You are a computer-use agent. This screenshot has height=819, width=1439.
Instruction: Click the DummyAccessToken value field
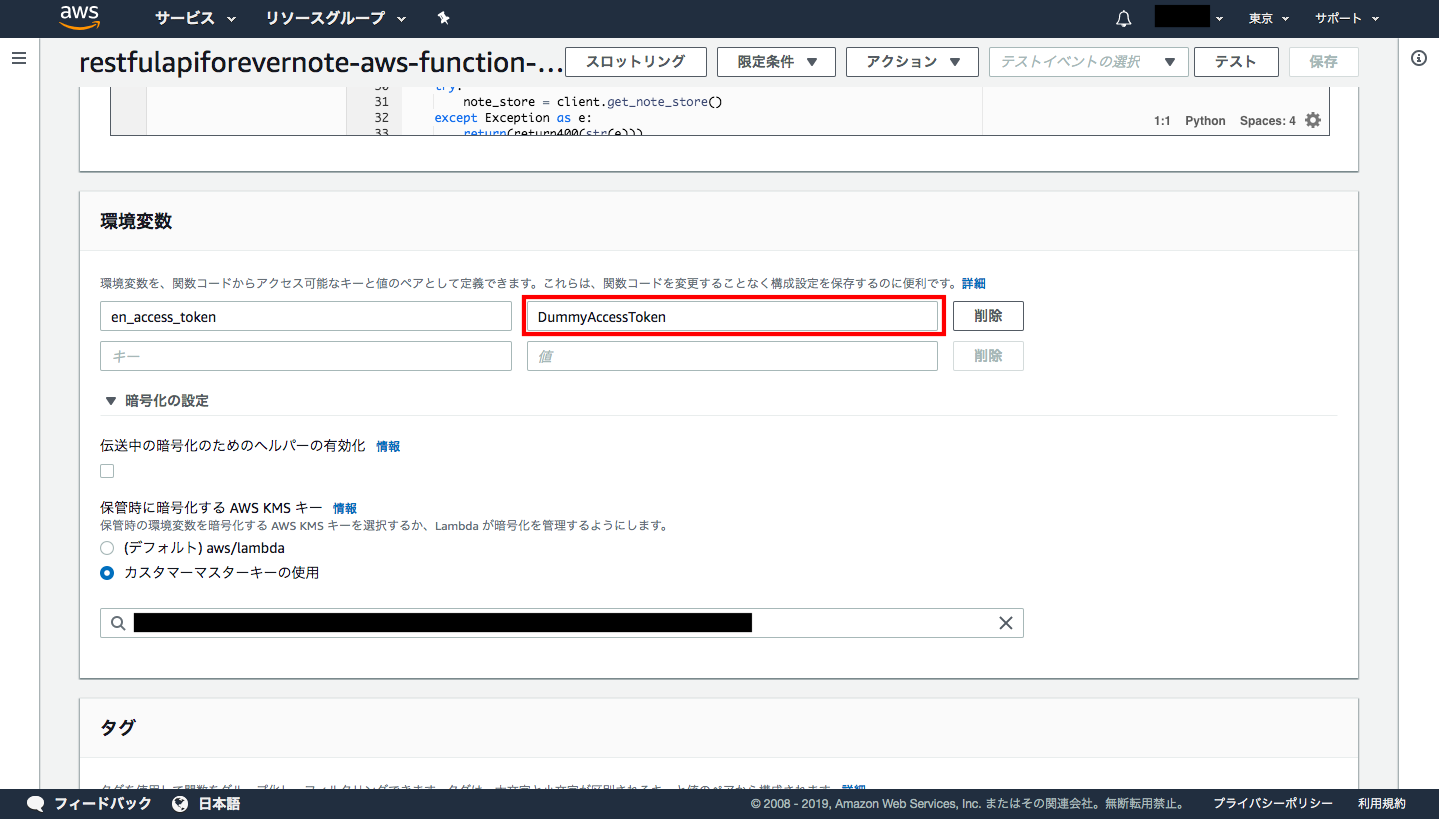coord(732,316)
